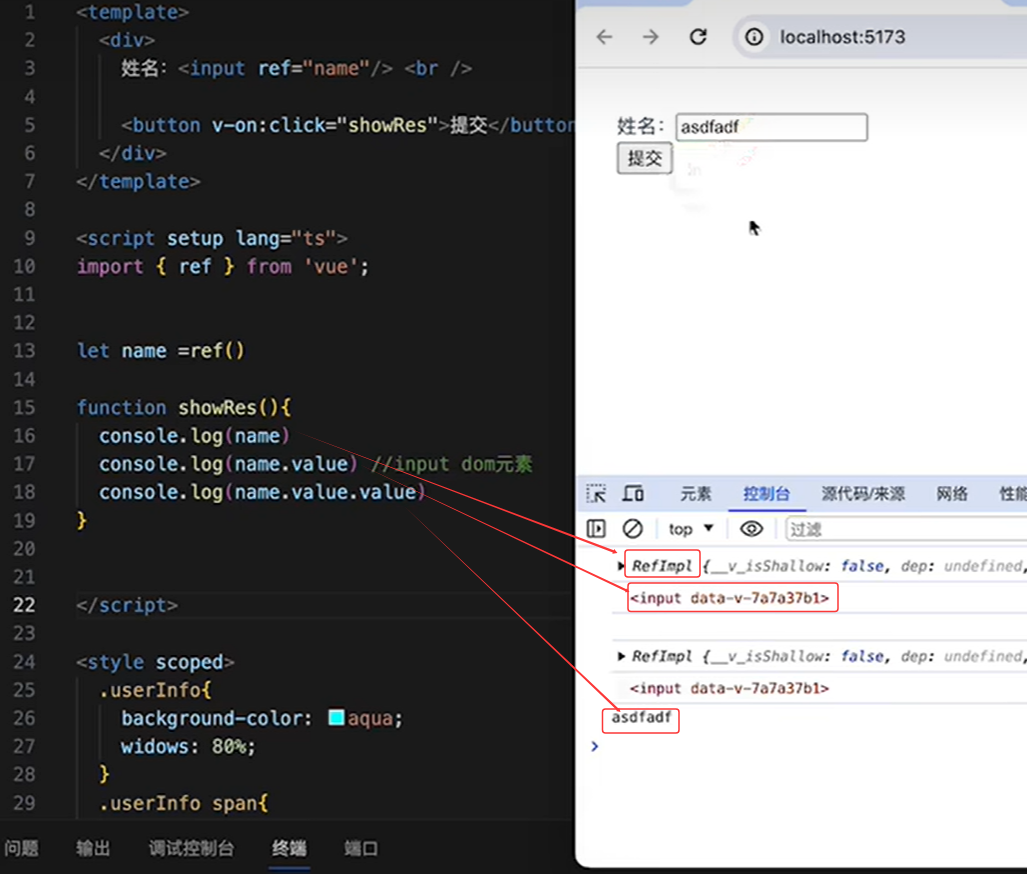
Task: Show the console sidebar panel icon
Action: point(596,529)
